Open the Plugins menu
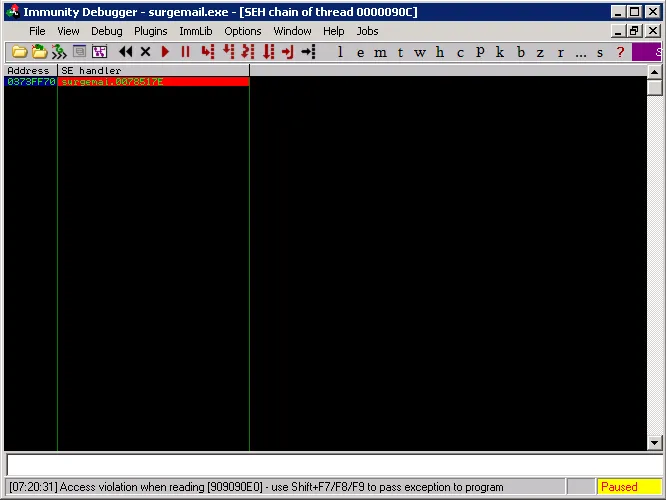The width and height of the screenshot is (666, 500). pos(150,31)
